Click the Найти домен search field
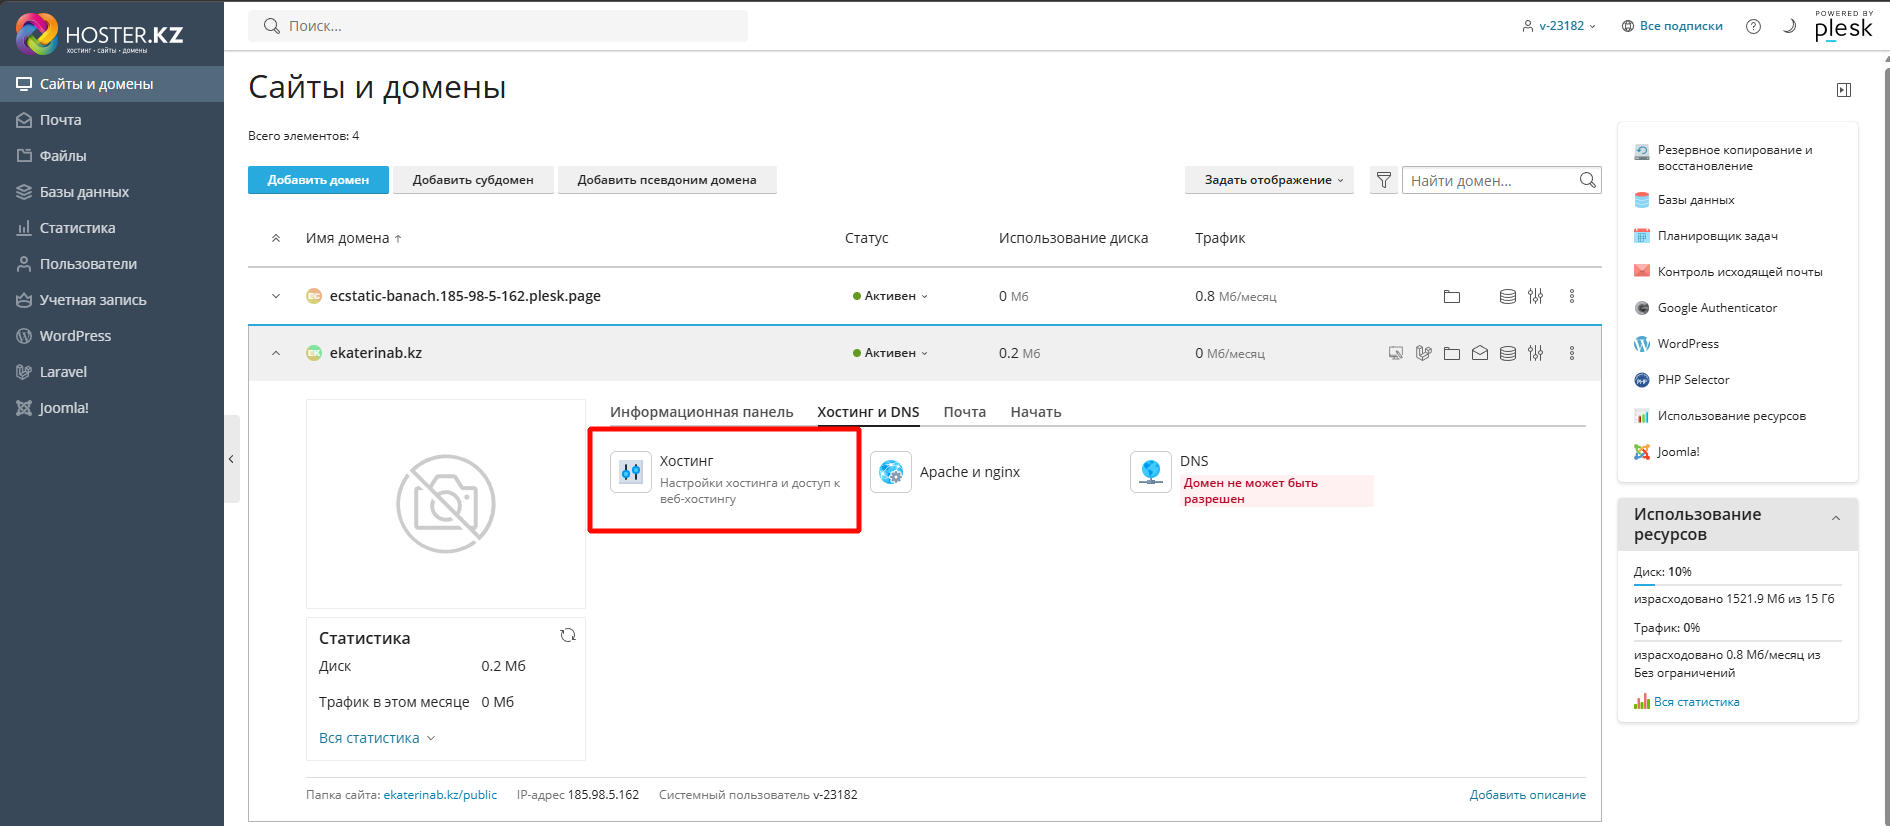Image resolution: width=1890 pixels, height=826 pixels. 1490,180
